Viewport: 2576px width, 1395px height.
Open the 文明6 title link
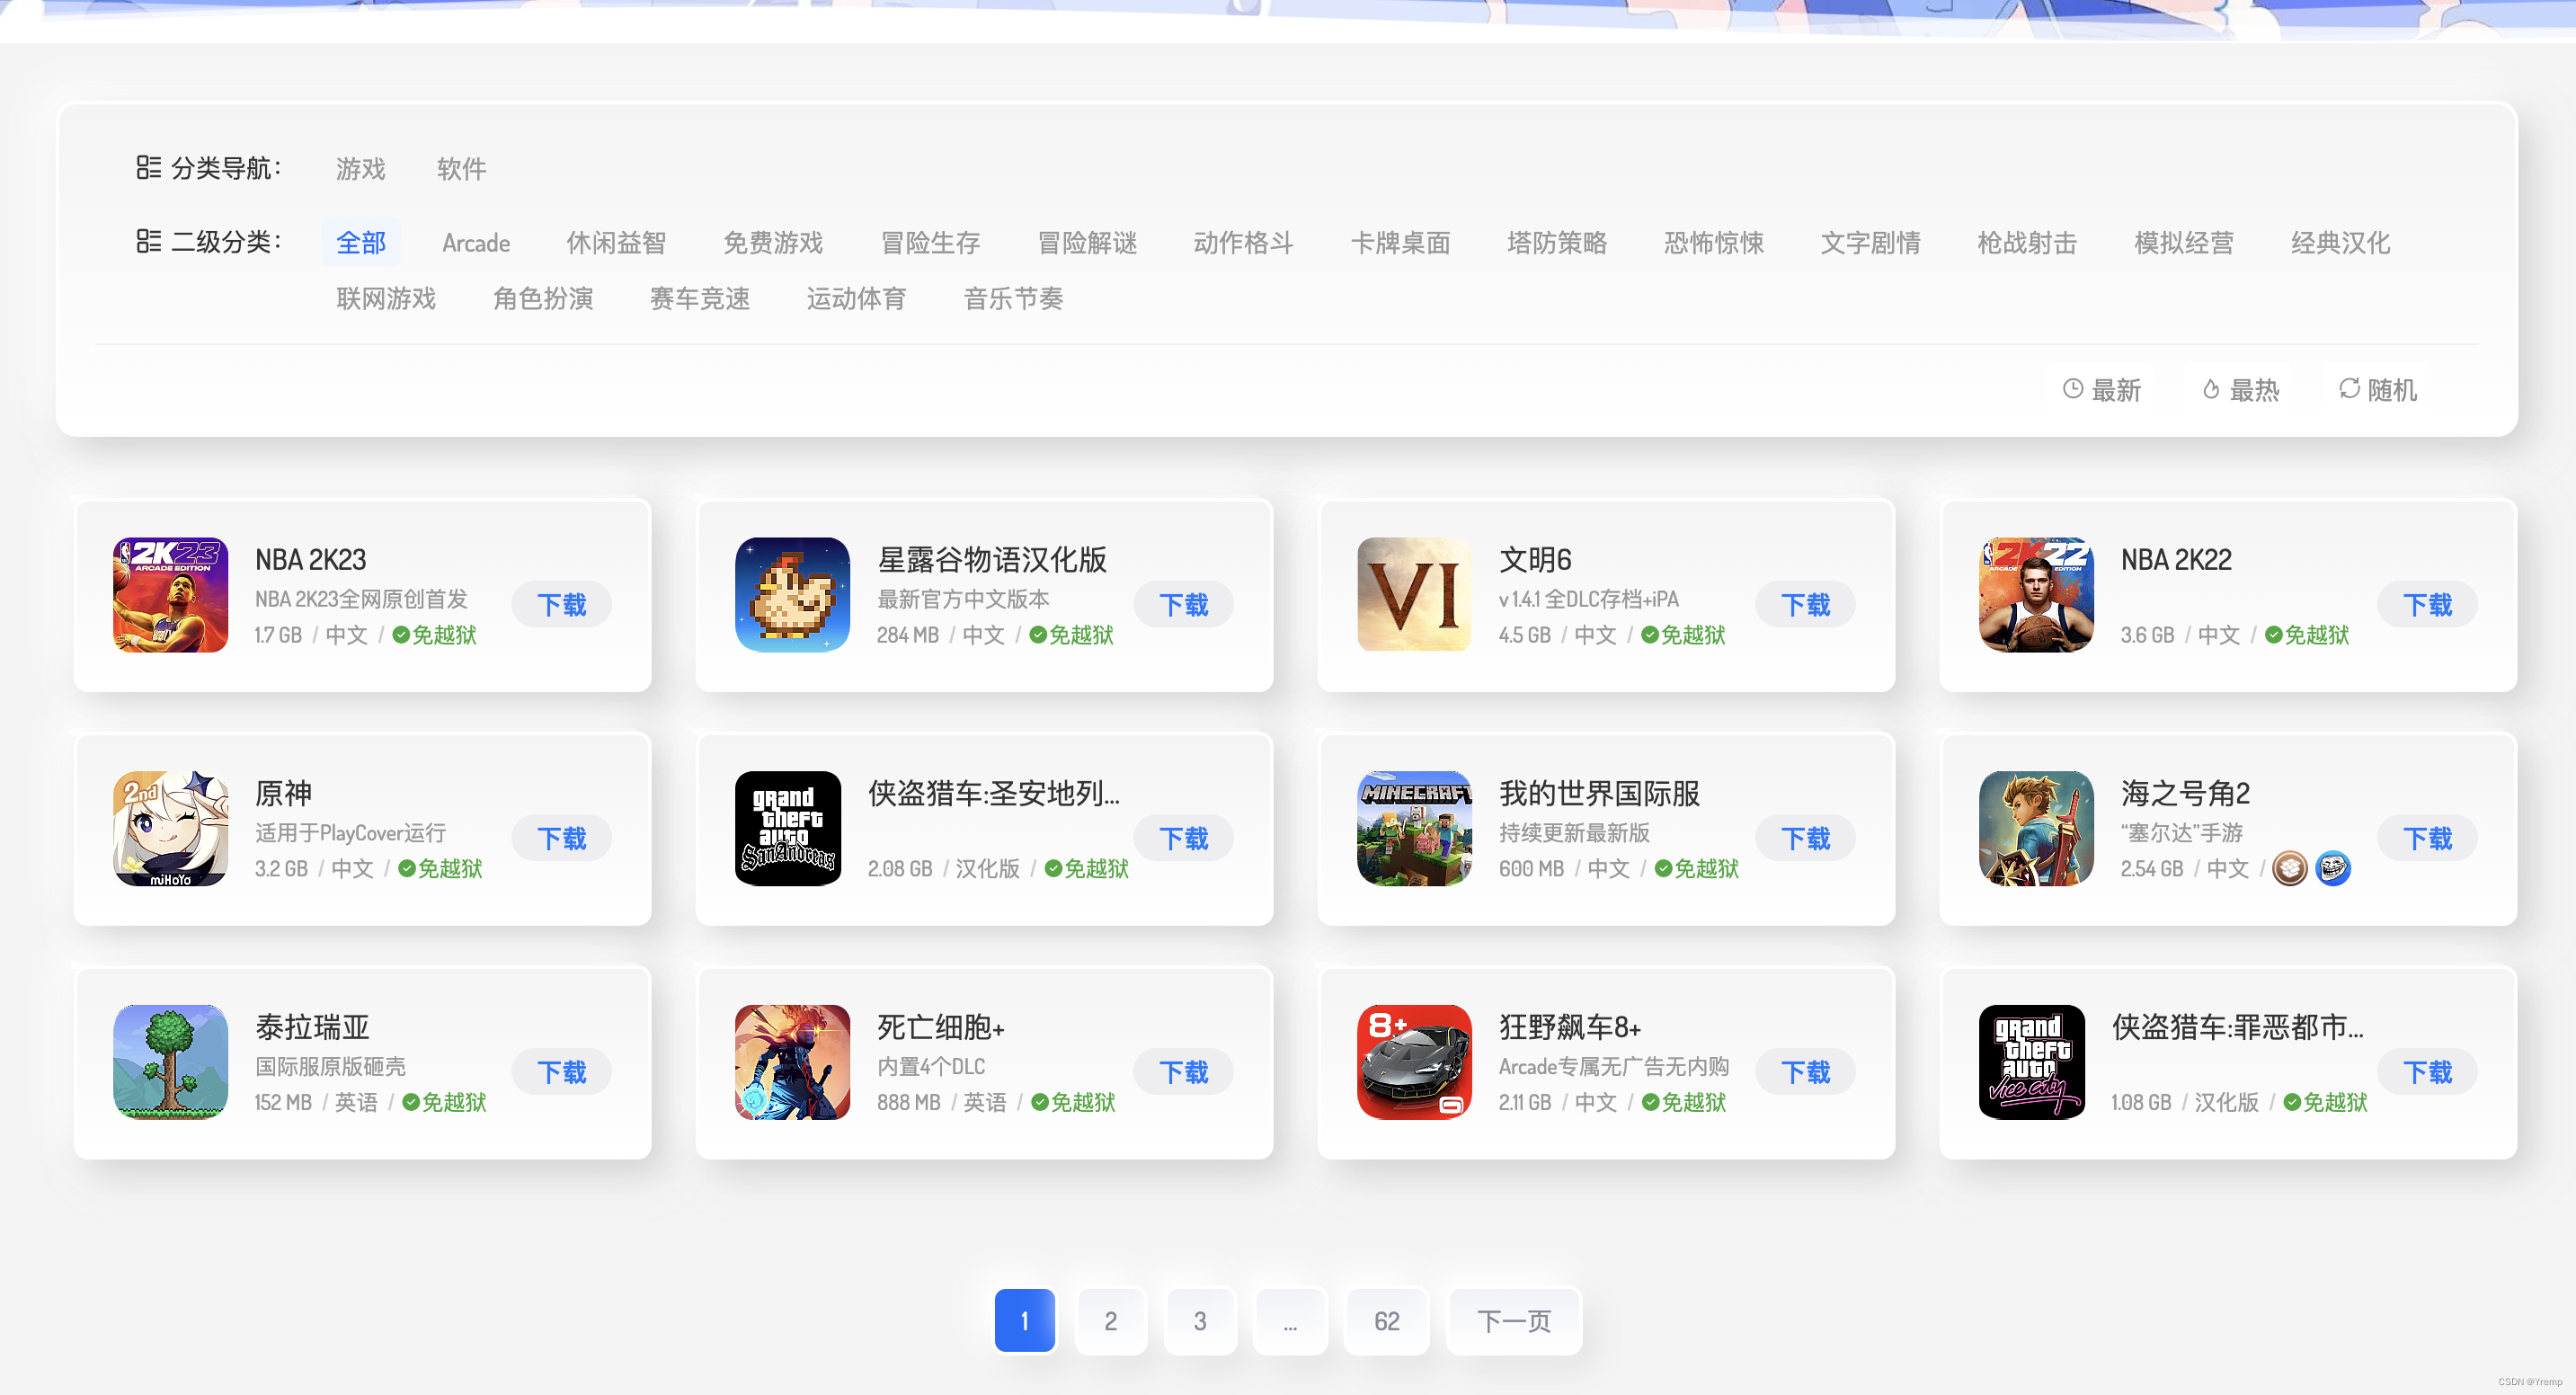[x=1535, y=559]
